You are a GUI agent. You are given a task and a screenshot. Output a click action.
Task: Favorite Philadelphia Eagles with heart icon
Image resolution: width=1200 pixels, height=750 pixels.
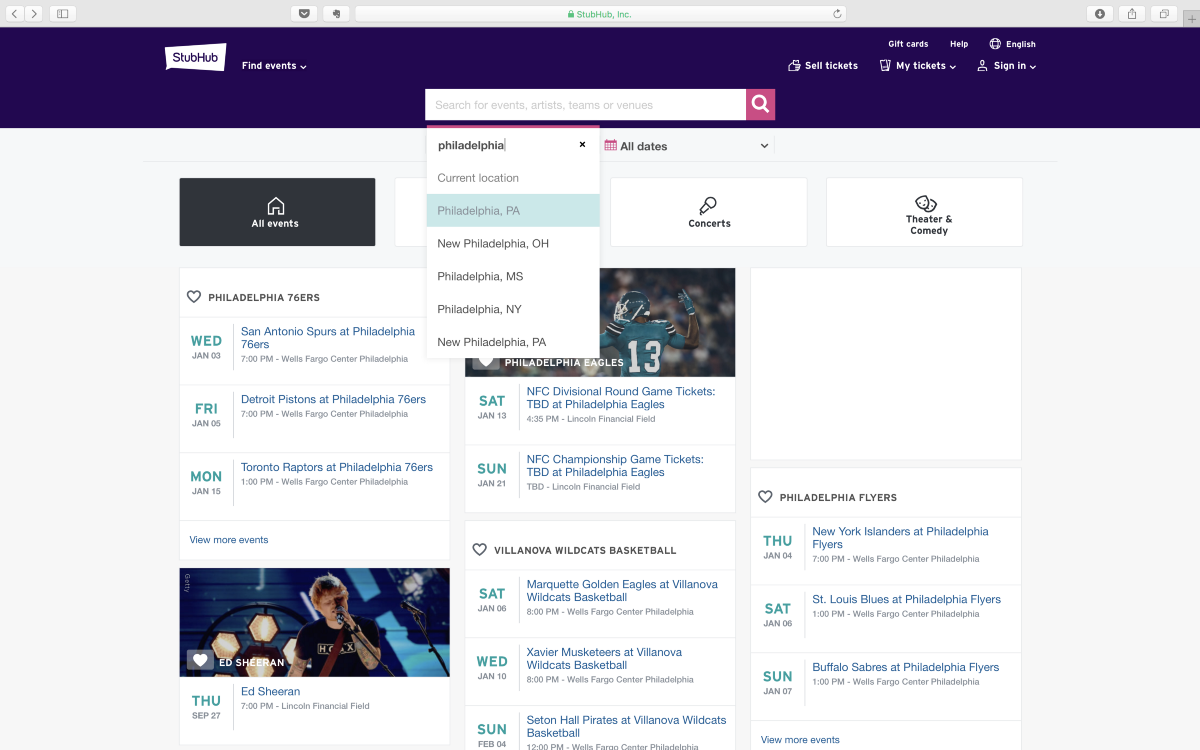(x=485, y=361)
